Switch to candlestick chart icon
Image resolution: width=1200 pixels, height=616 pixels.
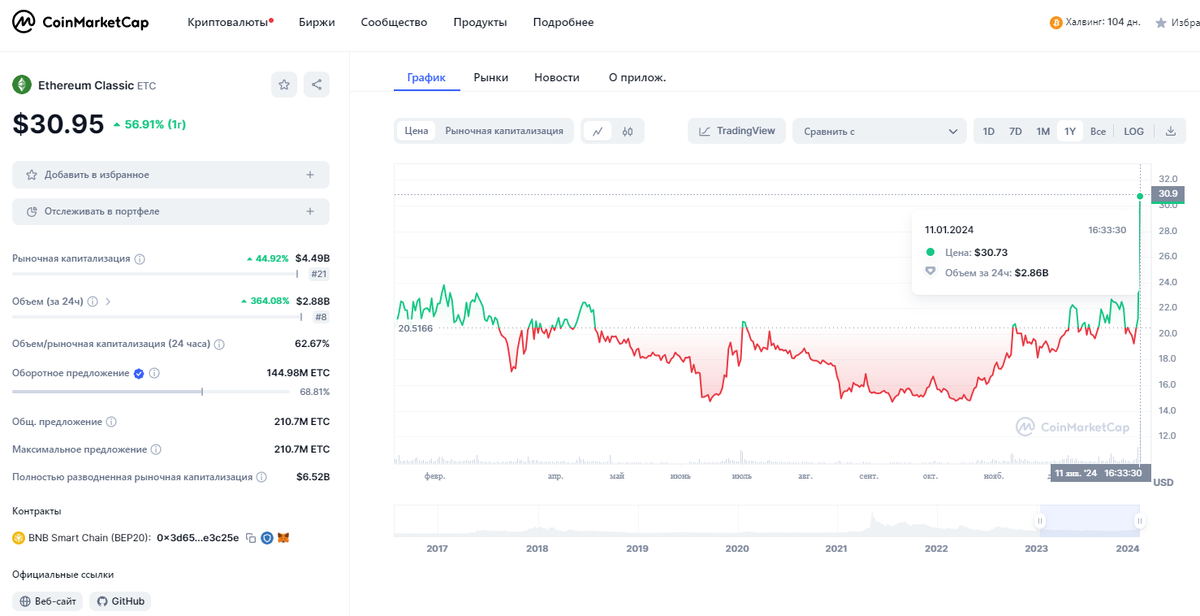coord(628,131)
